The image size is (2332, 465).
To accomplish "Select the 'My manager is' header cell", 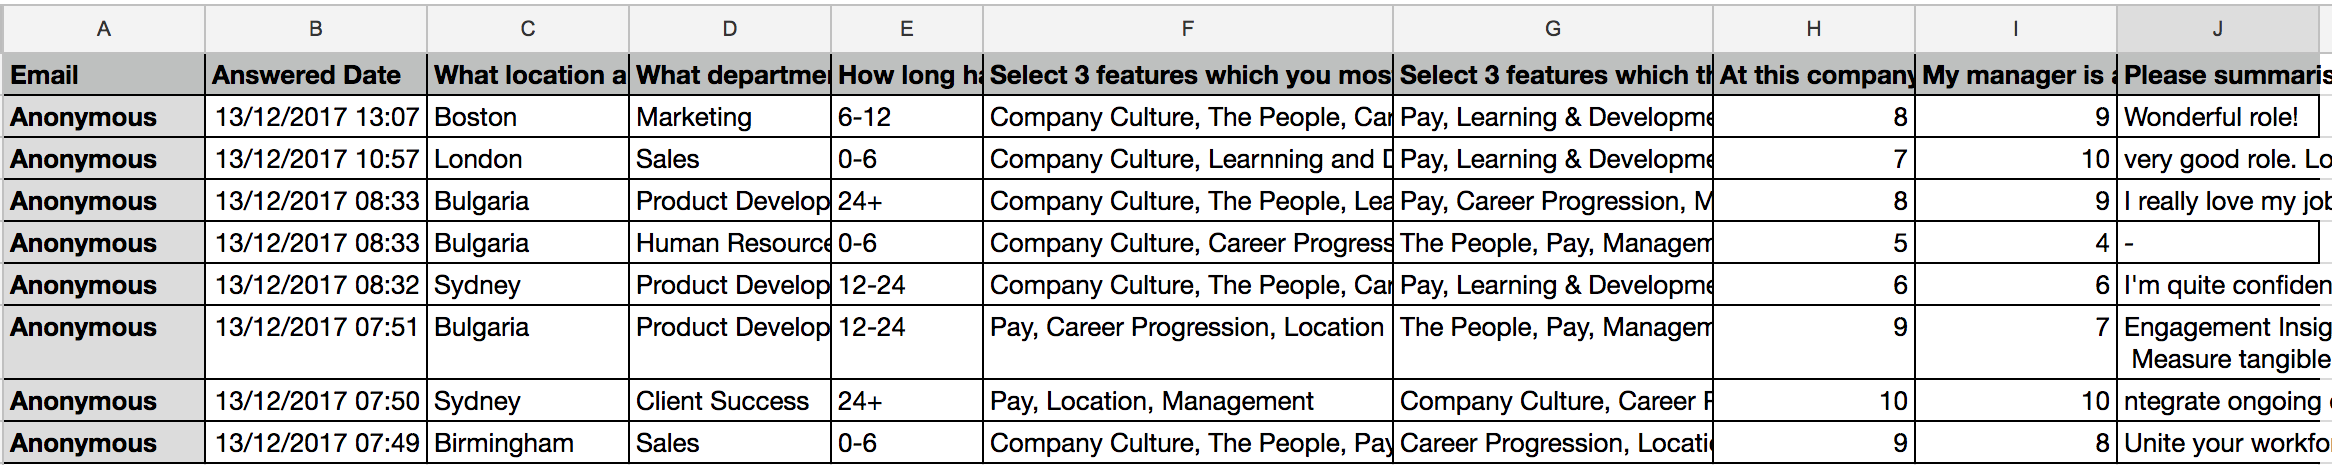I will 2015,75.
